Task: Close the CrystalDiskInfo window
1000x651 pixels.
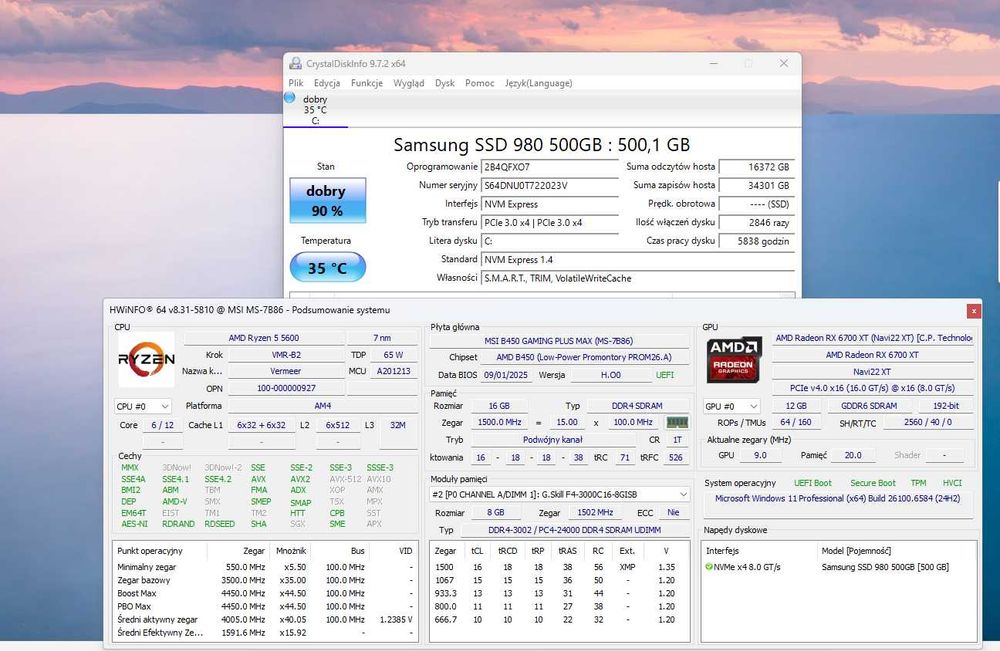Action: click(784, 63)
